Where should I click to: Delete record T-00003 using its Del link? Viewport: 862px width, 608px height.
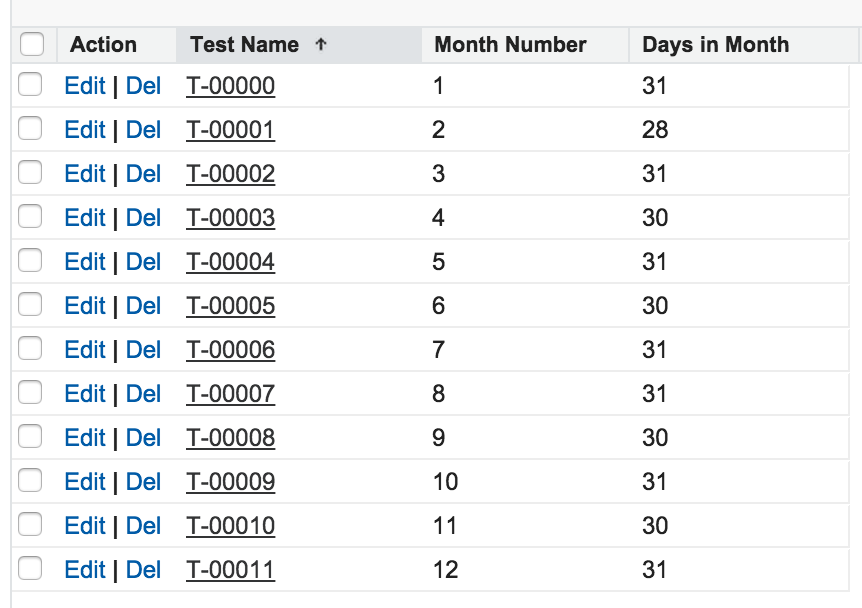(x=143, y=217)
